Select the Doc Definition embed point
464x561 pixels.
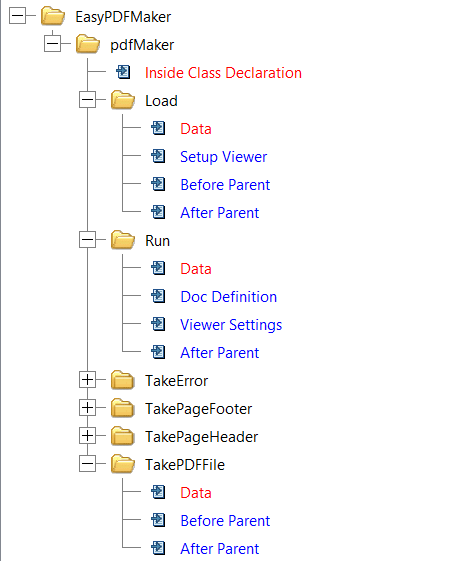click(229, 297)
